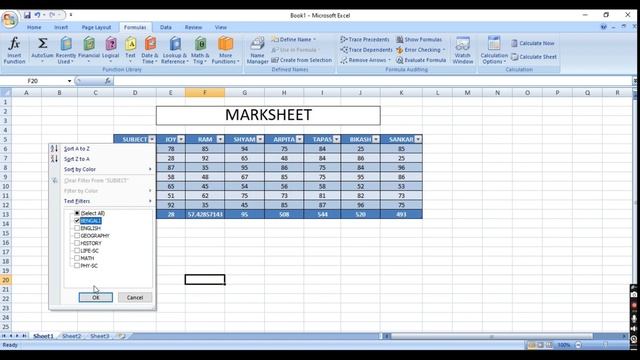Open the Recently Used functions icon
640x360 pixels.
coord(66,43)
